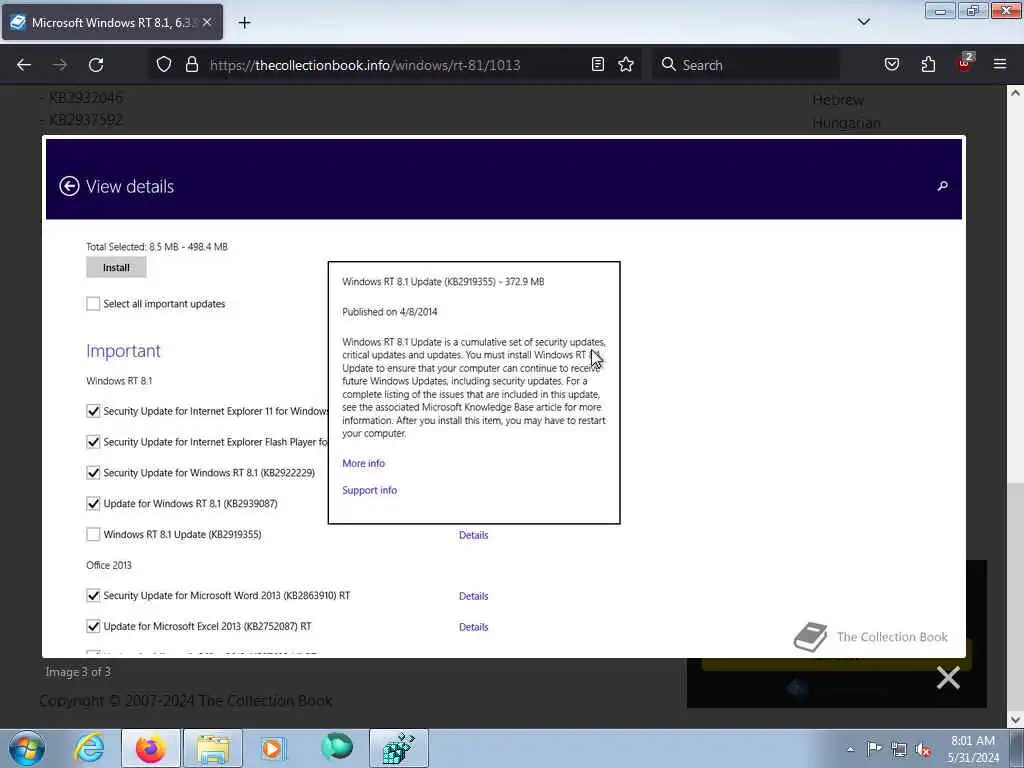Open Windows Media Player from taskbar
Screen dimensions: 1024x768
274,748
